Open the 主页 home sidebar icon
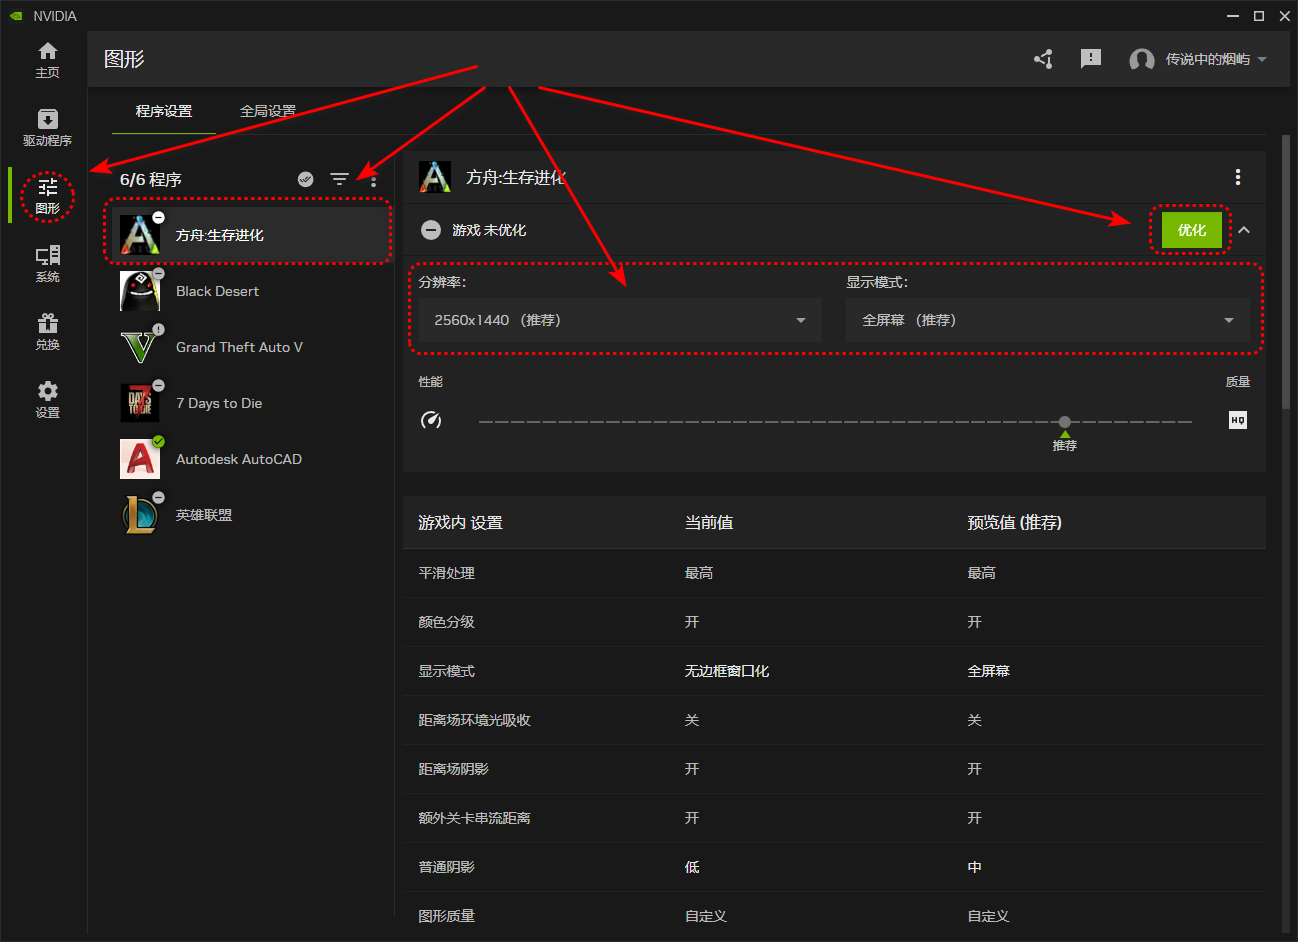 click(x=47, y=60)
